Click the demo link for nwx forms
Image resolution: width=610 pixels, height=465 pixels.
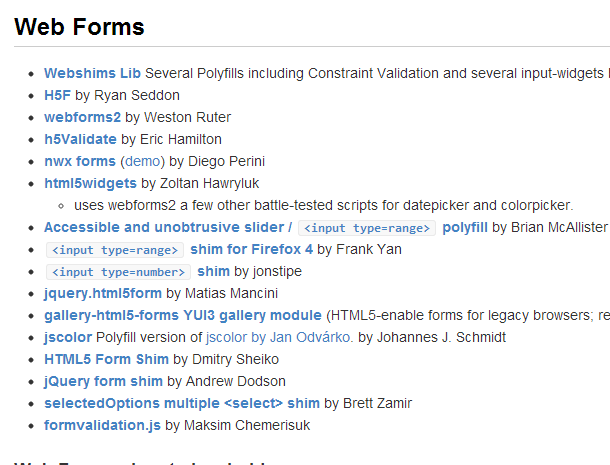(142, 161)
